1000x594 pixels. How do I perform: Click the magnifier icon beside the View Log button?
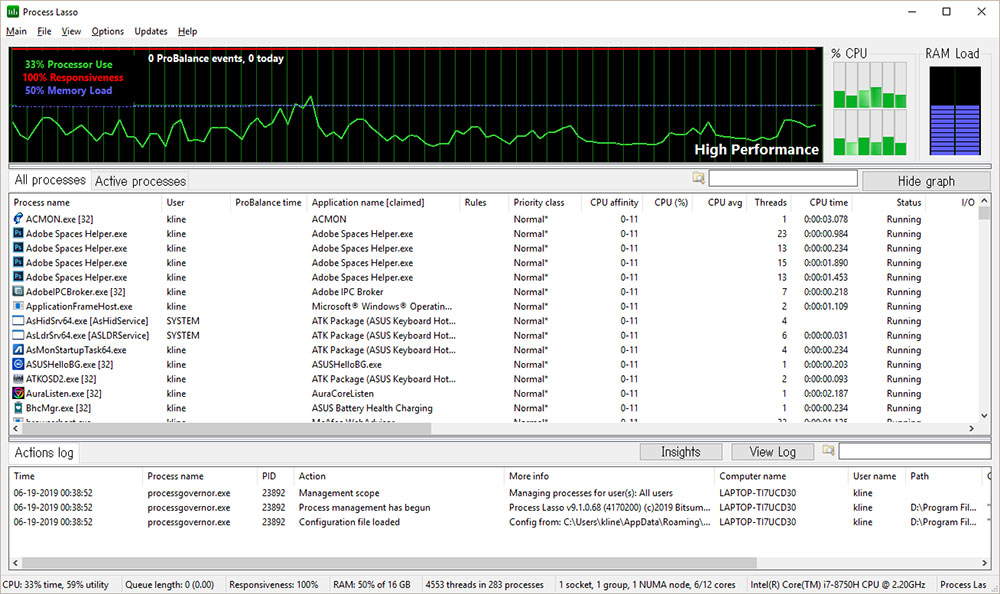(827, 451)
